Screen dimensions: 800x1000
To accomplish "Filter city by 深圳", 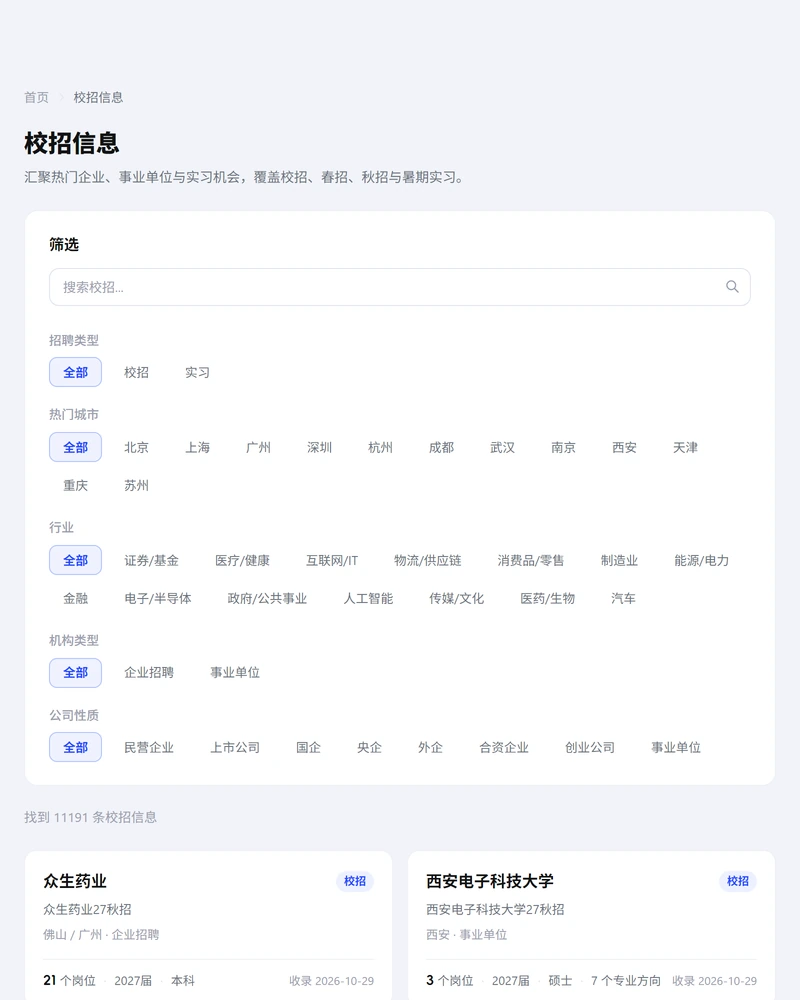I will 319,448.
